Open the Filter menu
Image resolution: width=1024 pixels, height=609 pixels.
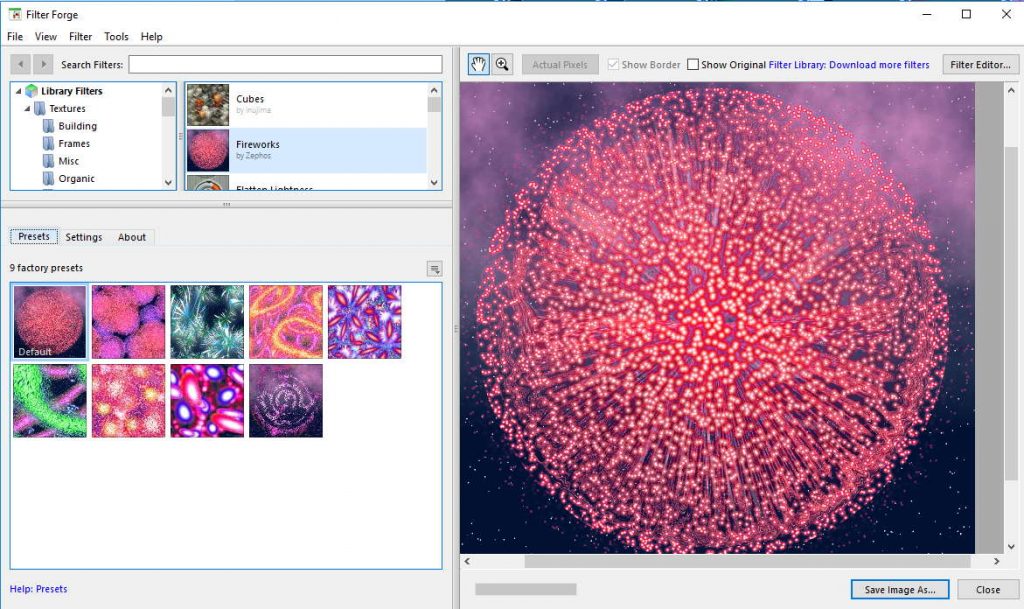click(80, 37)
